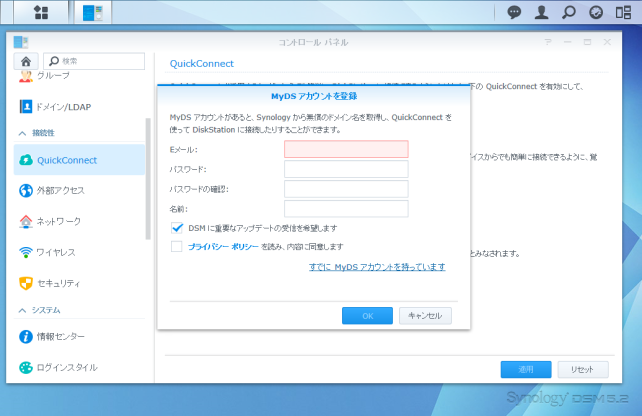Open the DSM main menu icon
This screenshot has width=642, height=416.
[x=41, y=12]
